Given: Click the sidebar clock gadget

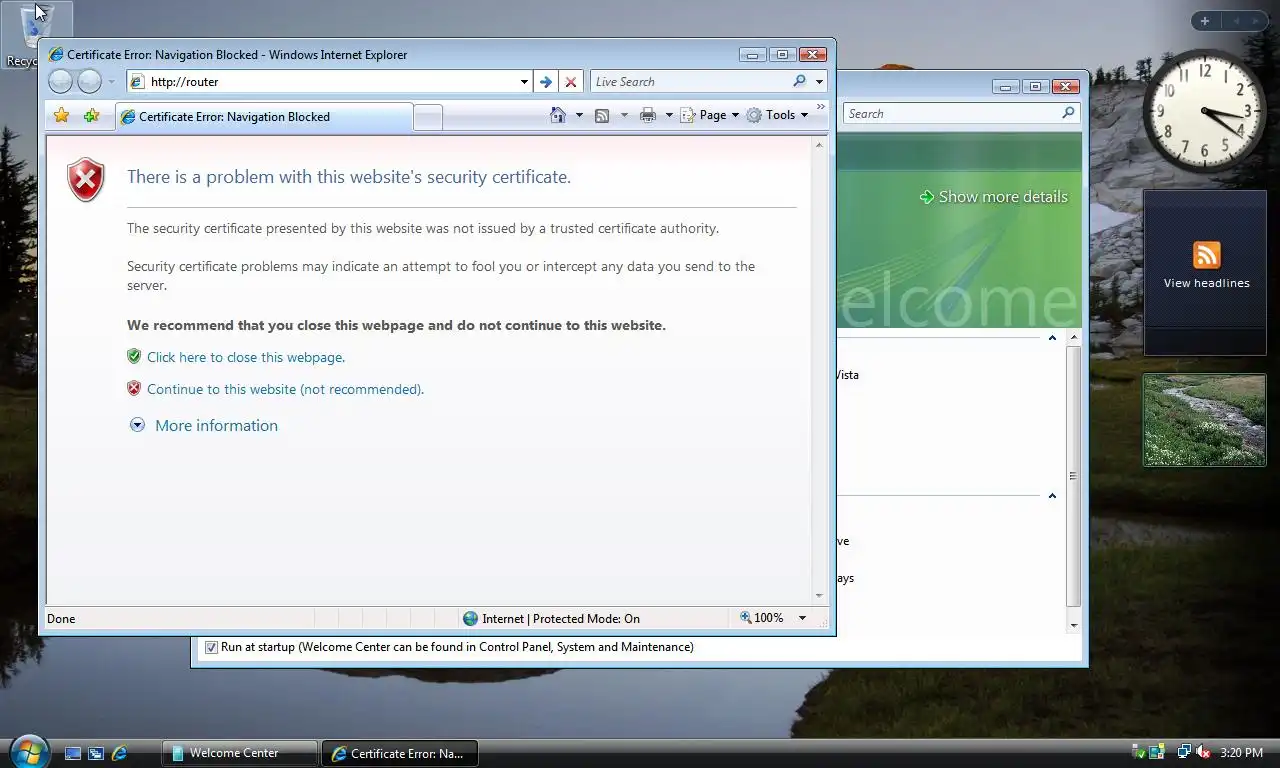Looking at the screenshot, I should pyautogui.click(x=1204, y=112).
